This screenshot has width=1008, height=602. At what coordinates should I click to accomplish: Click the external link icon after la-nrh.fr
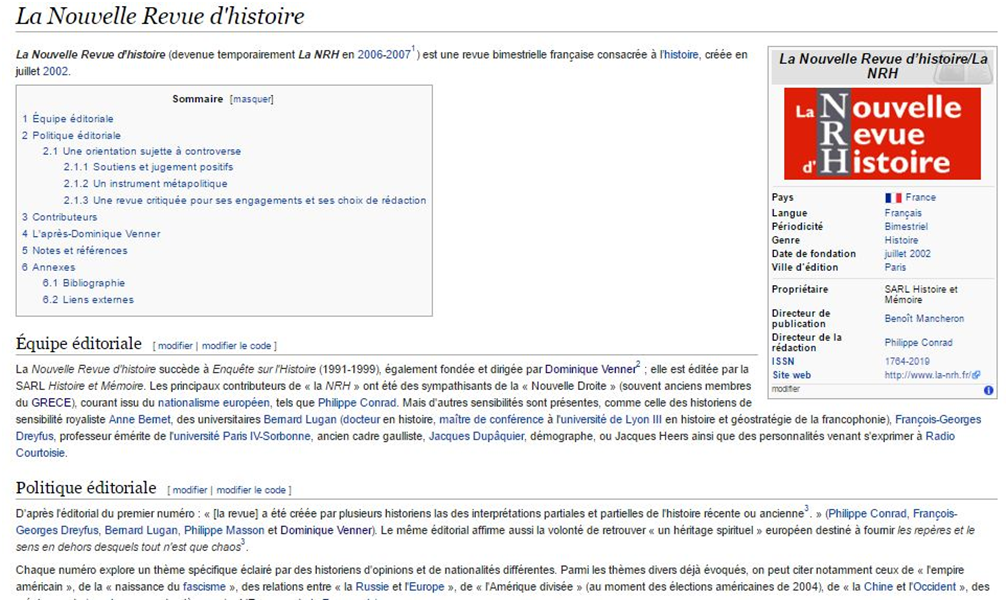(976, 375)
